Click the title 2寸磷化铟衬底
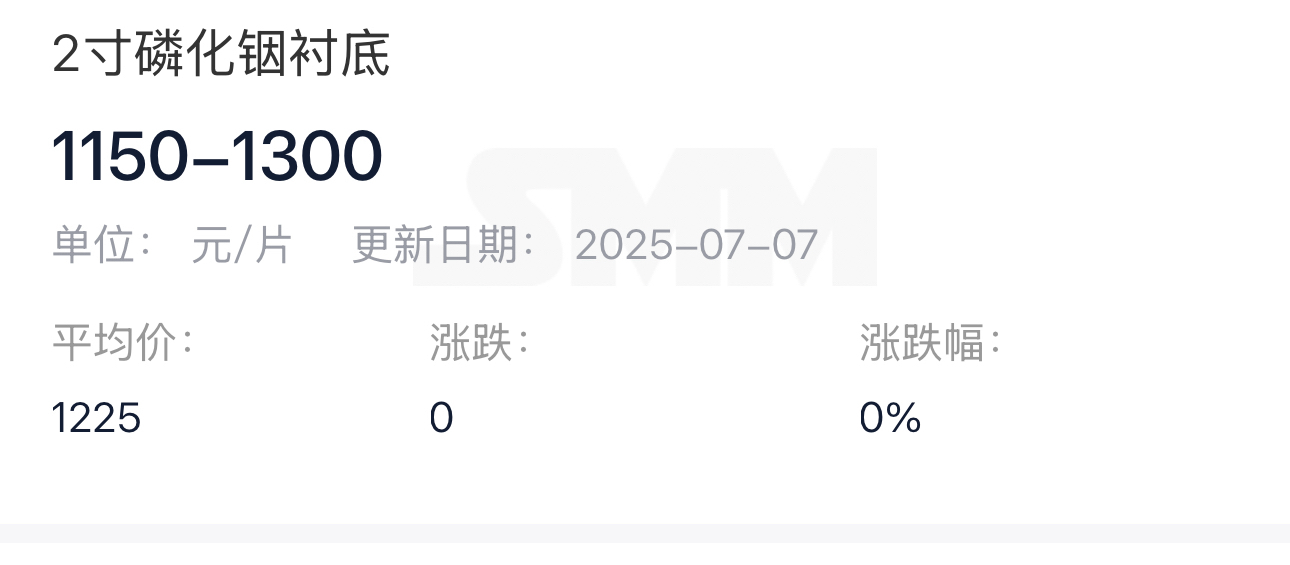This screenshot has height=565, width=1290. 221,54
